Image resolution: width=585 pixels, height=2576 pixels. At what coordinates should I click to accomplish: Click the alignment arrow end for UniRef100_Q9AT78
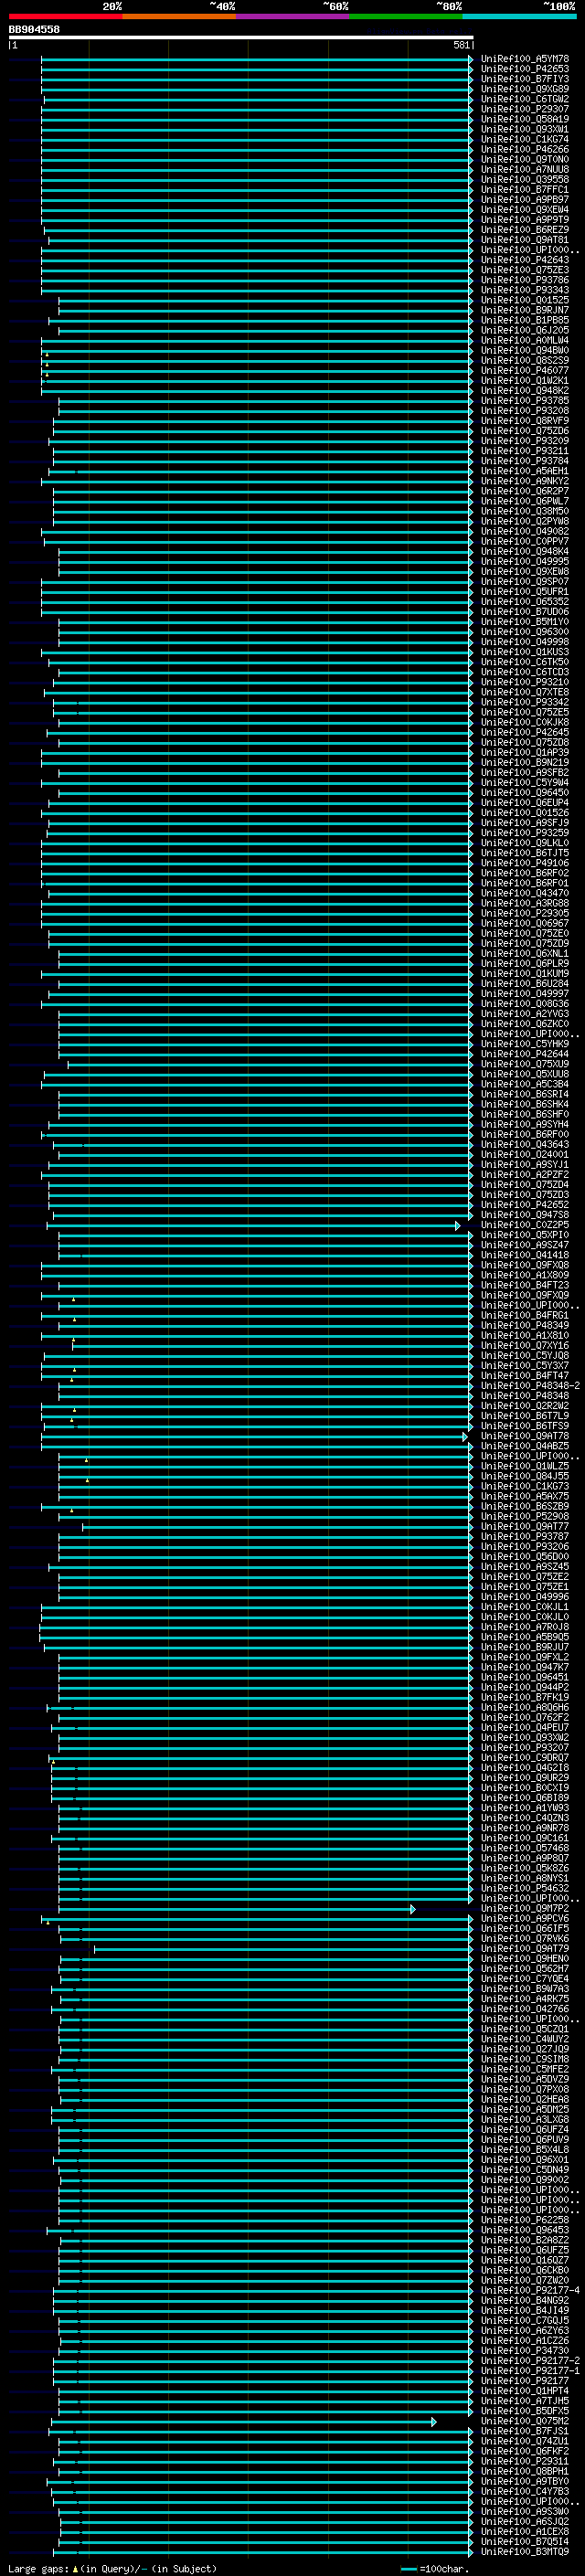(x=465, y=1436)
